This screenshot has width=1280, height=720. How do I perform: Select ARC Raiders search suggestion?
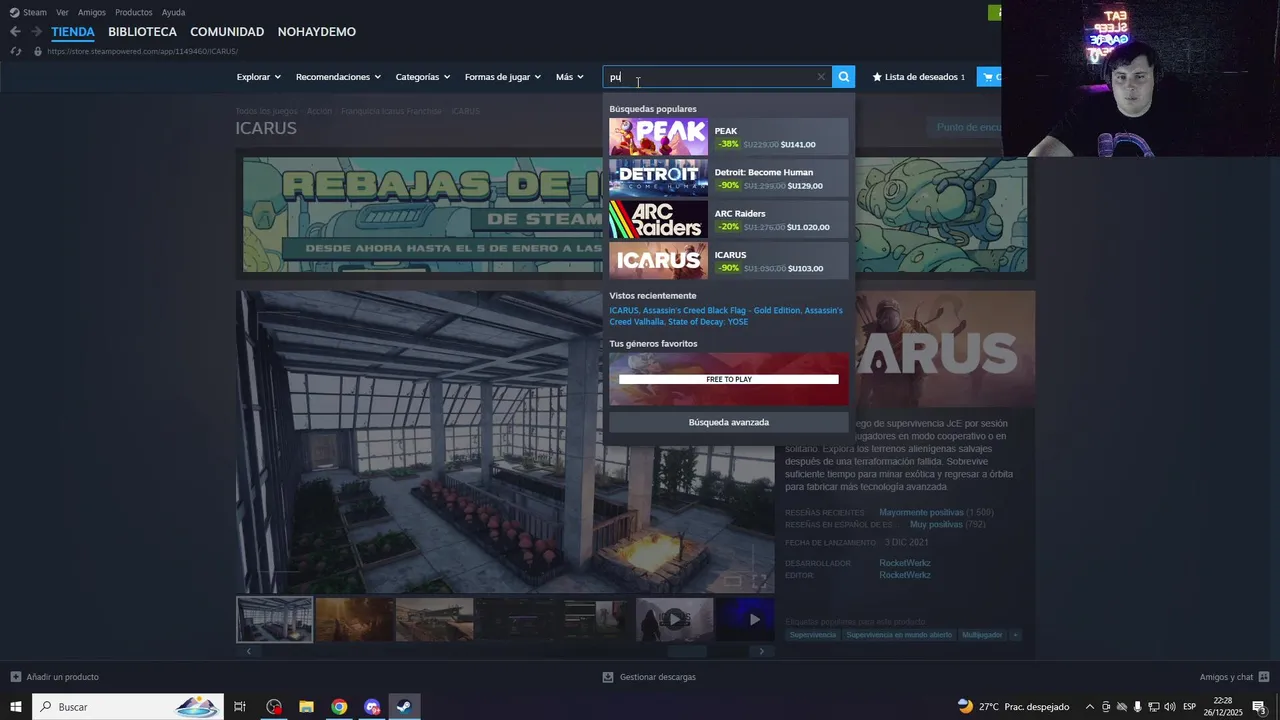pos(729,220)
